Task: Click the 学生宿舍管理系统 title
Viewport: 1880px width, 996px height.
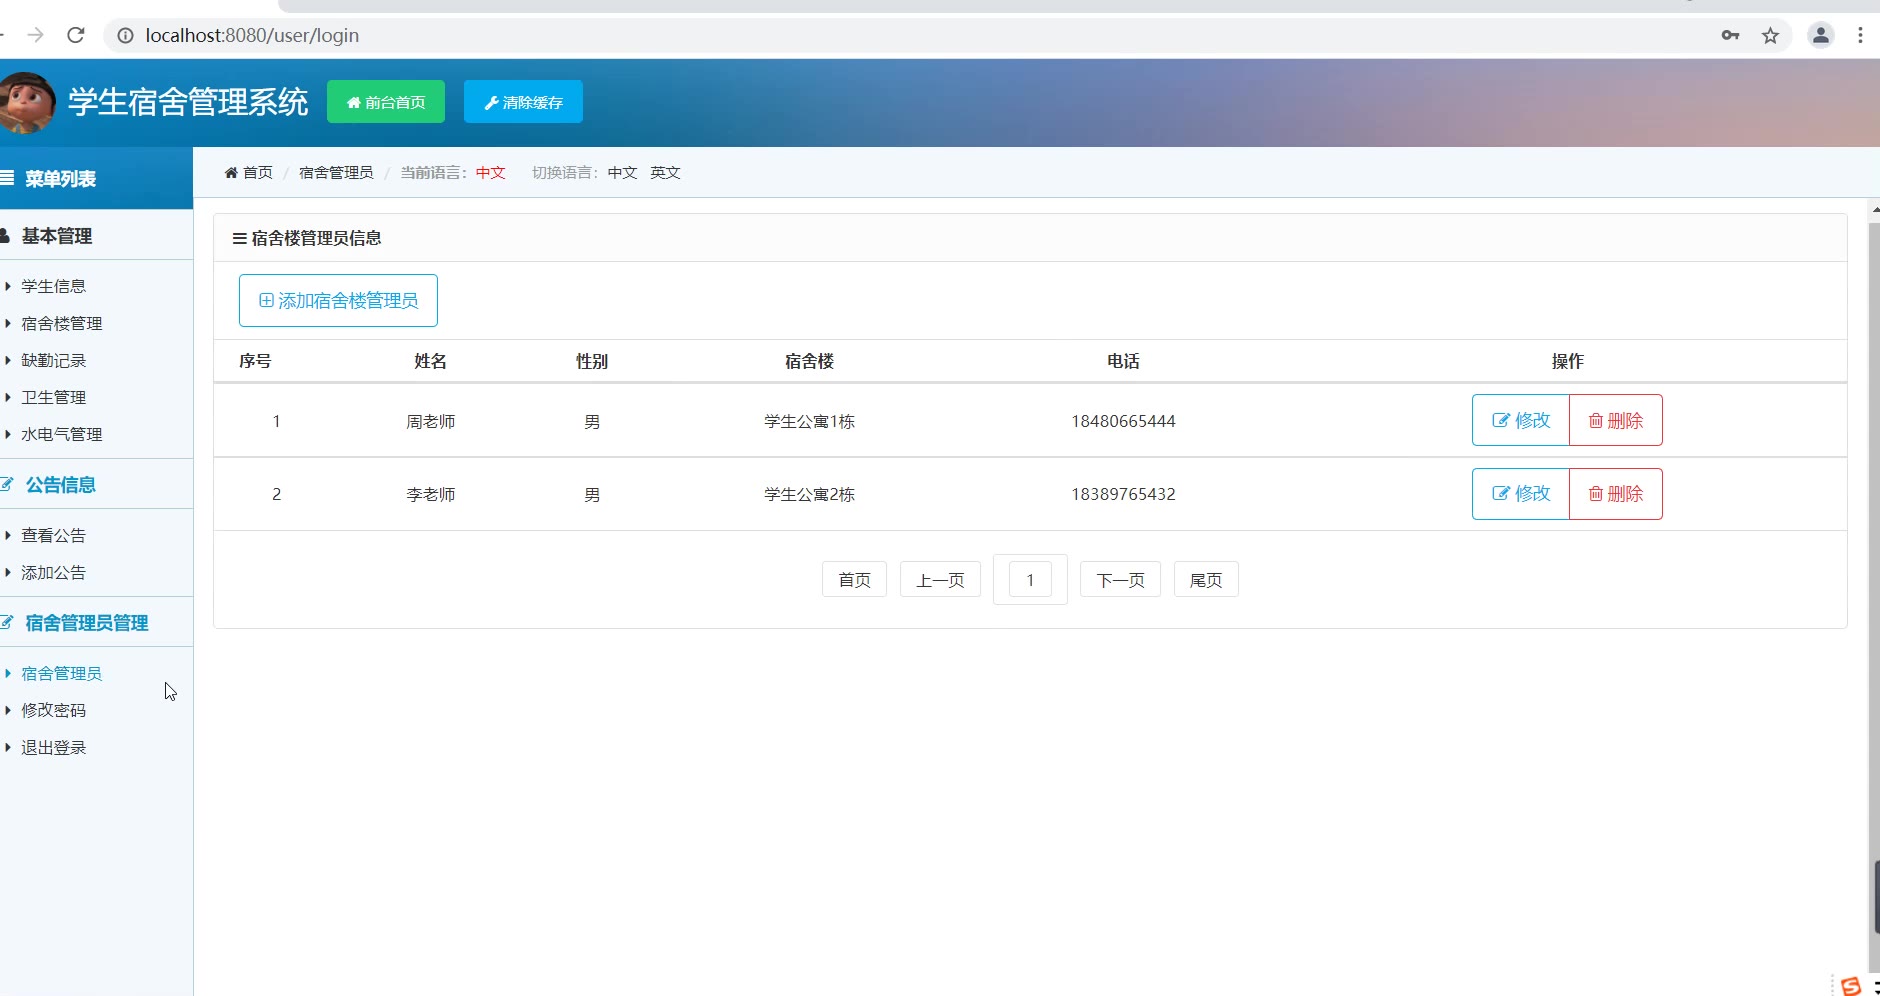Action: 188,102
